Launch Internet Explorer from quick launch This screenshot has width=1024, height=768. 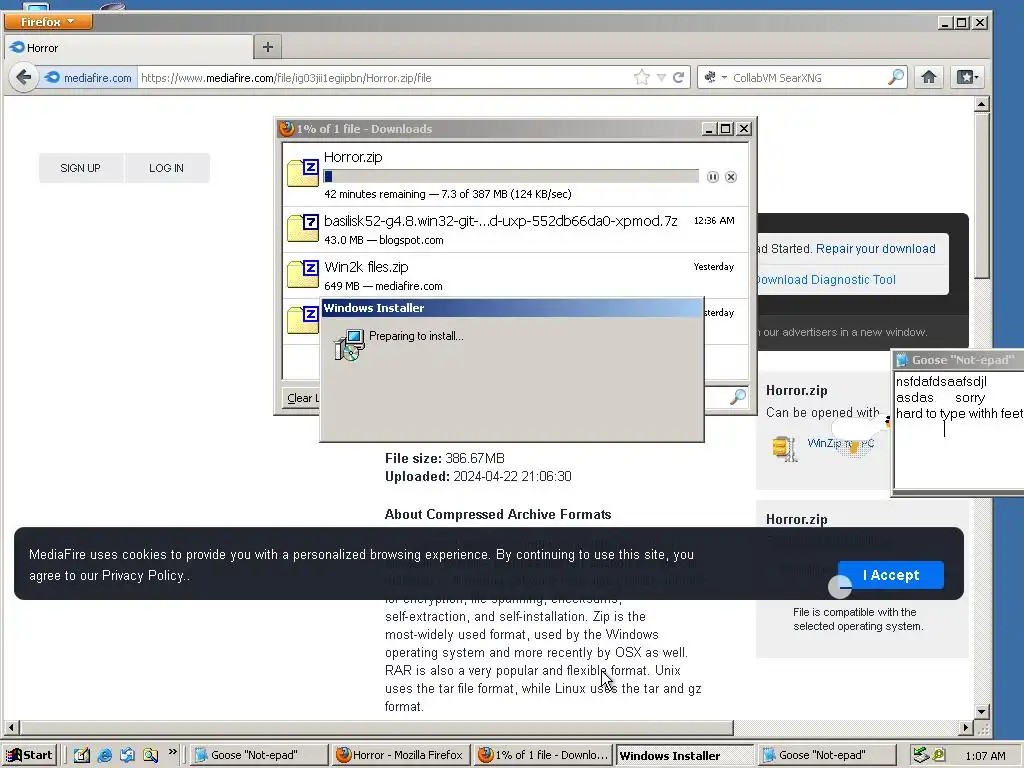tap(104, 755)
